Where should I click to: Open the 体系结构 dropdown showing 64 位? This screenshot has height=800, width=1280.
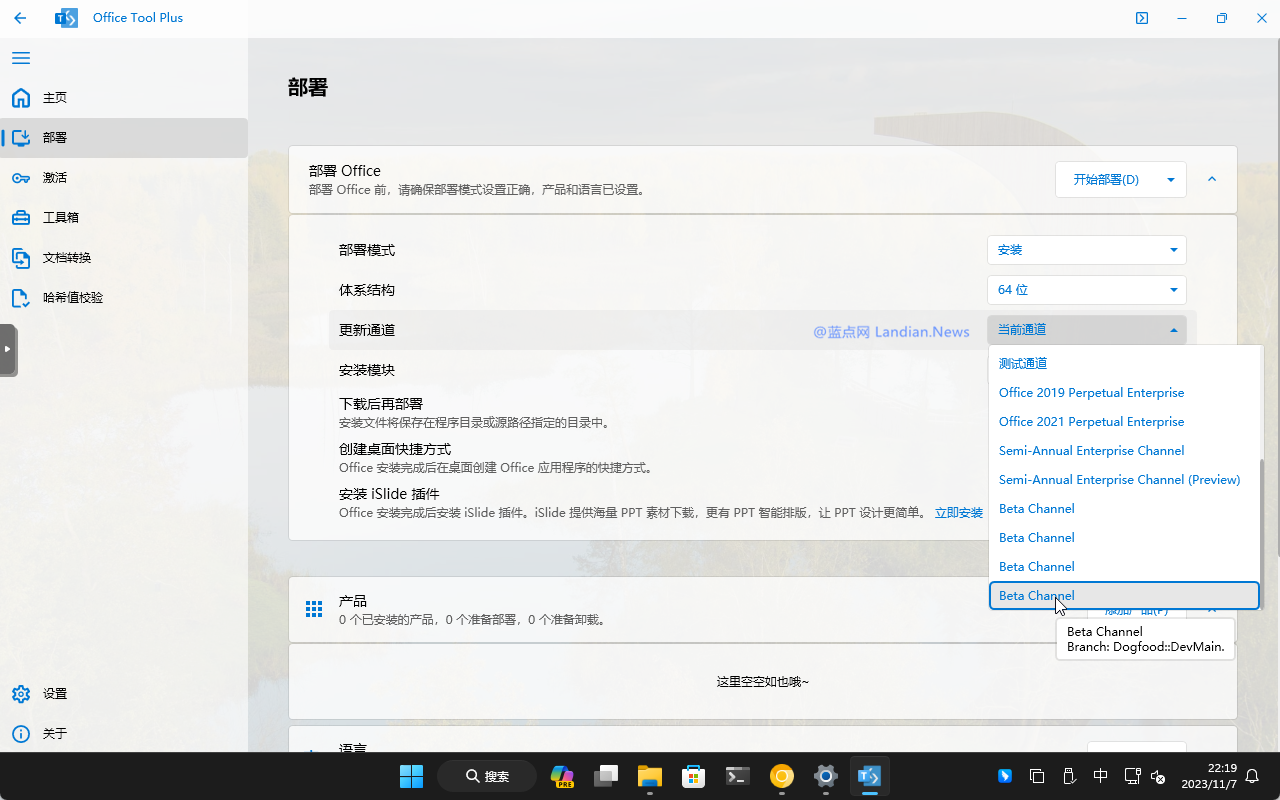coord(1086,290)
